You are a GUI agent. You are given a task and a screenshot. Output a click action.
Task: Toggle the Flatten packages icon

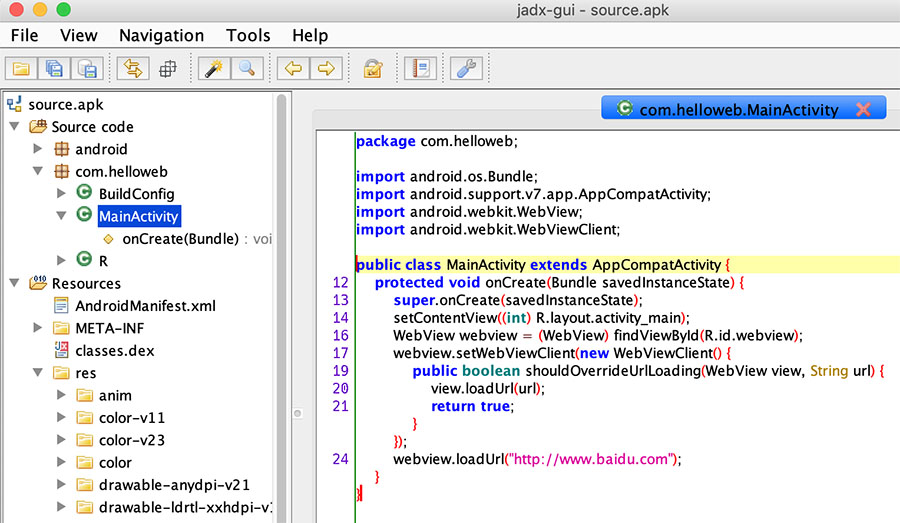[168, 69]
